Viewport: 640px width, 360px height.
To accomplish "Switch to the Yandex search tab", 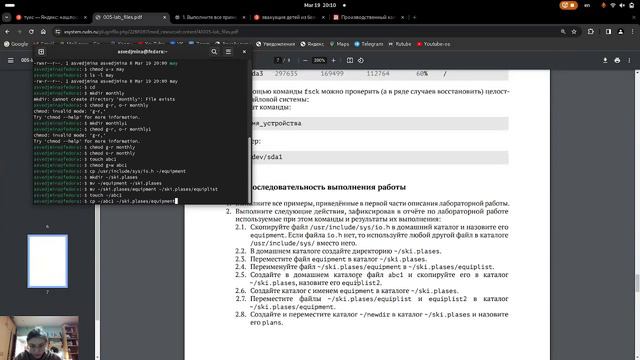I will 51,18.
